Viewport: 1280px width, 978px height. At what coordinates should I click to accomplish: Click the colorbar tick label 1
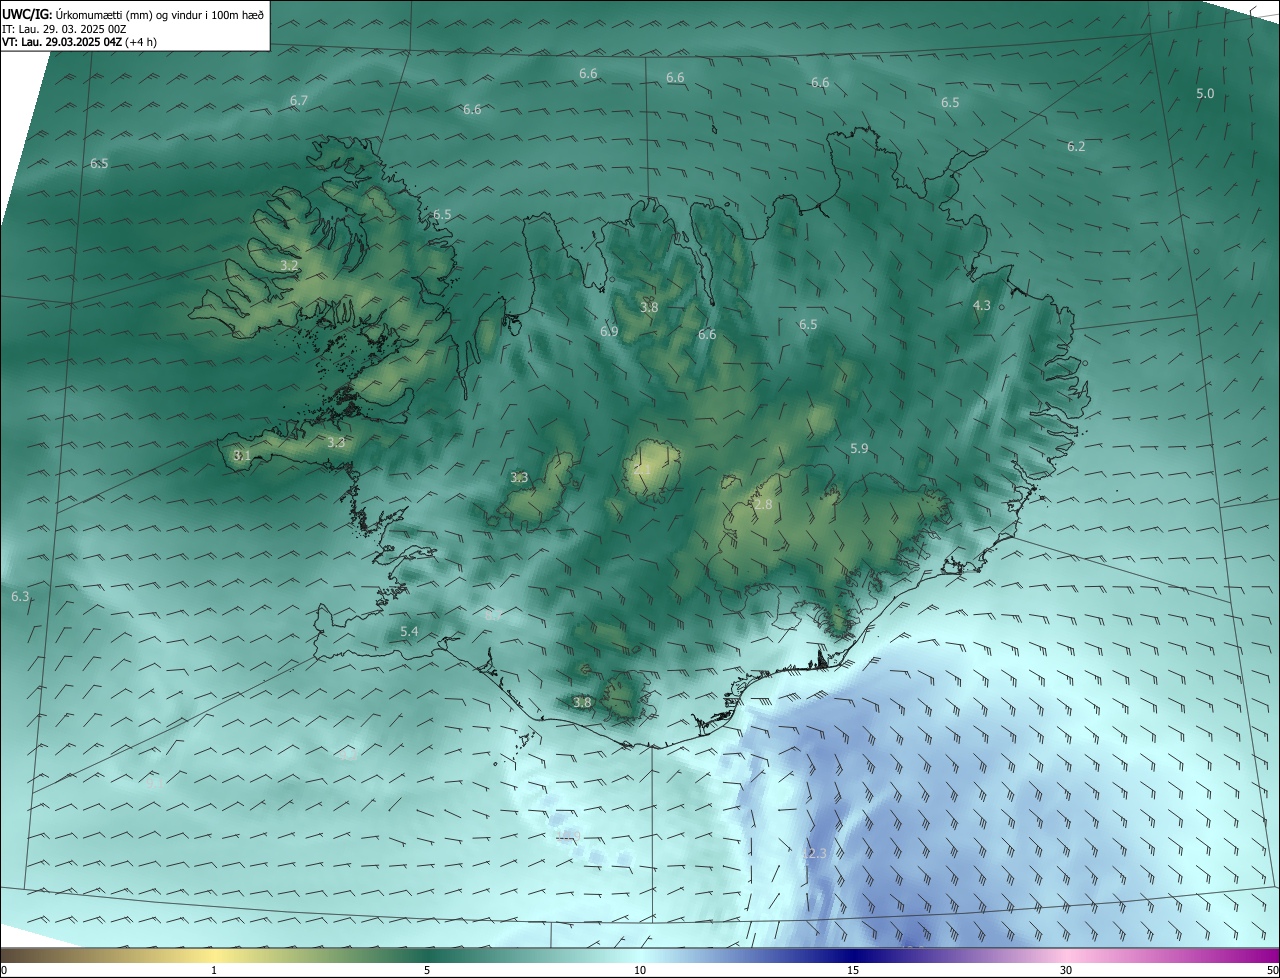point(215,970)
